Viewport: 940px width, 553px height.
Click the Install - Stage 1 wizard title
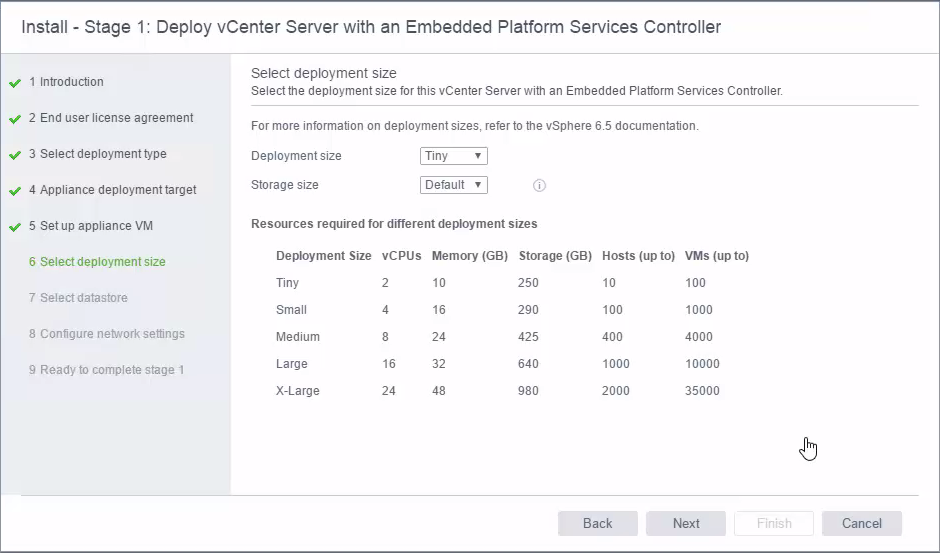click(x=371, y=27)
